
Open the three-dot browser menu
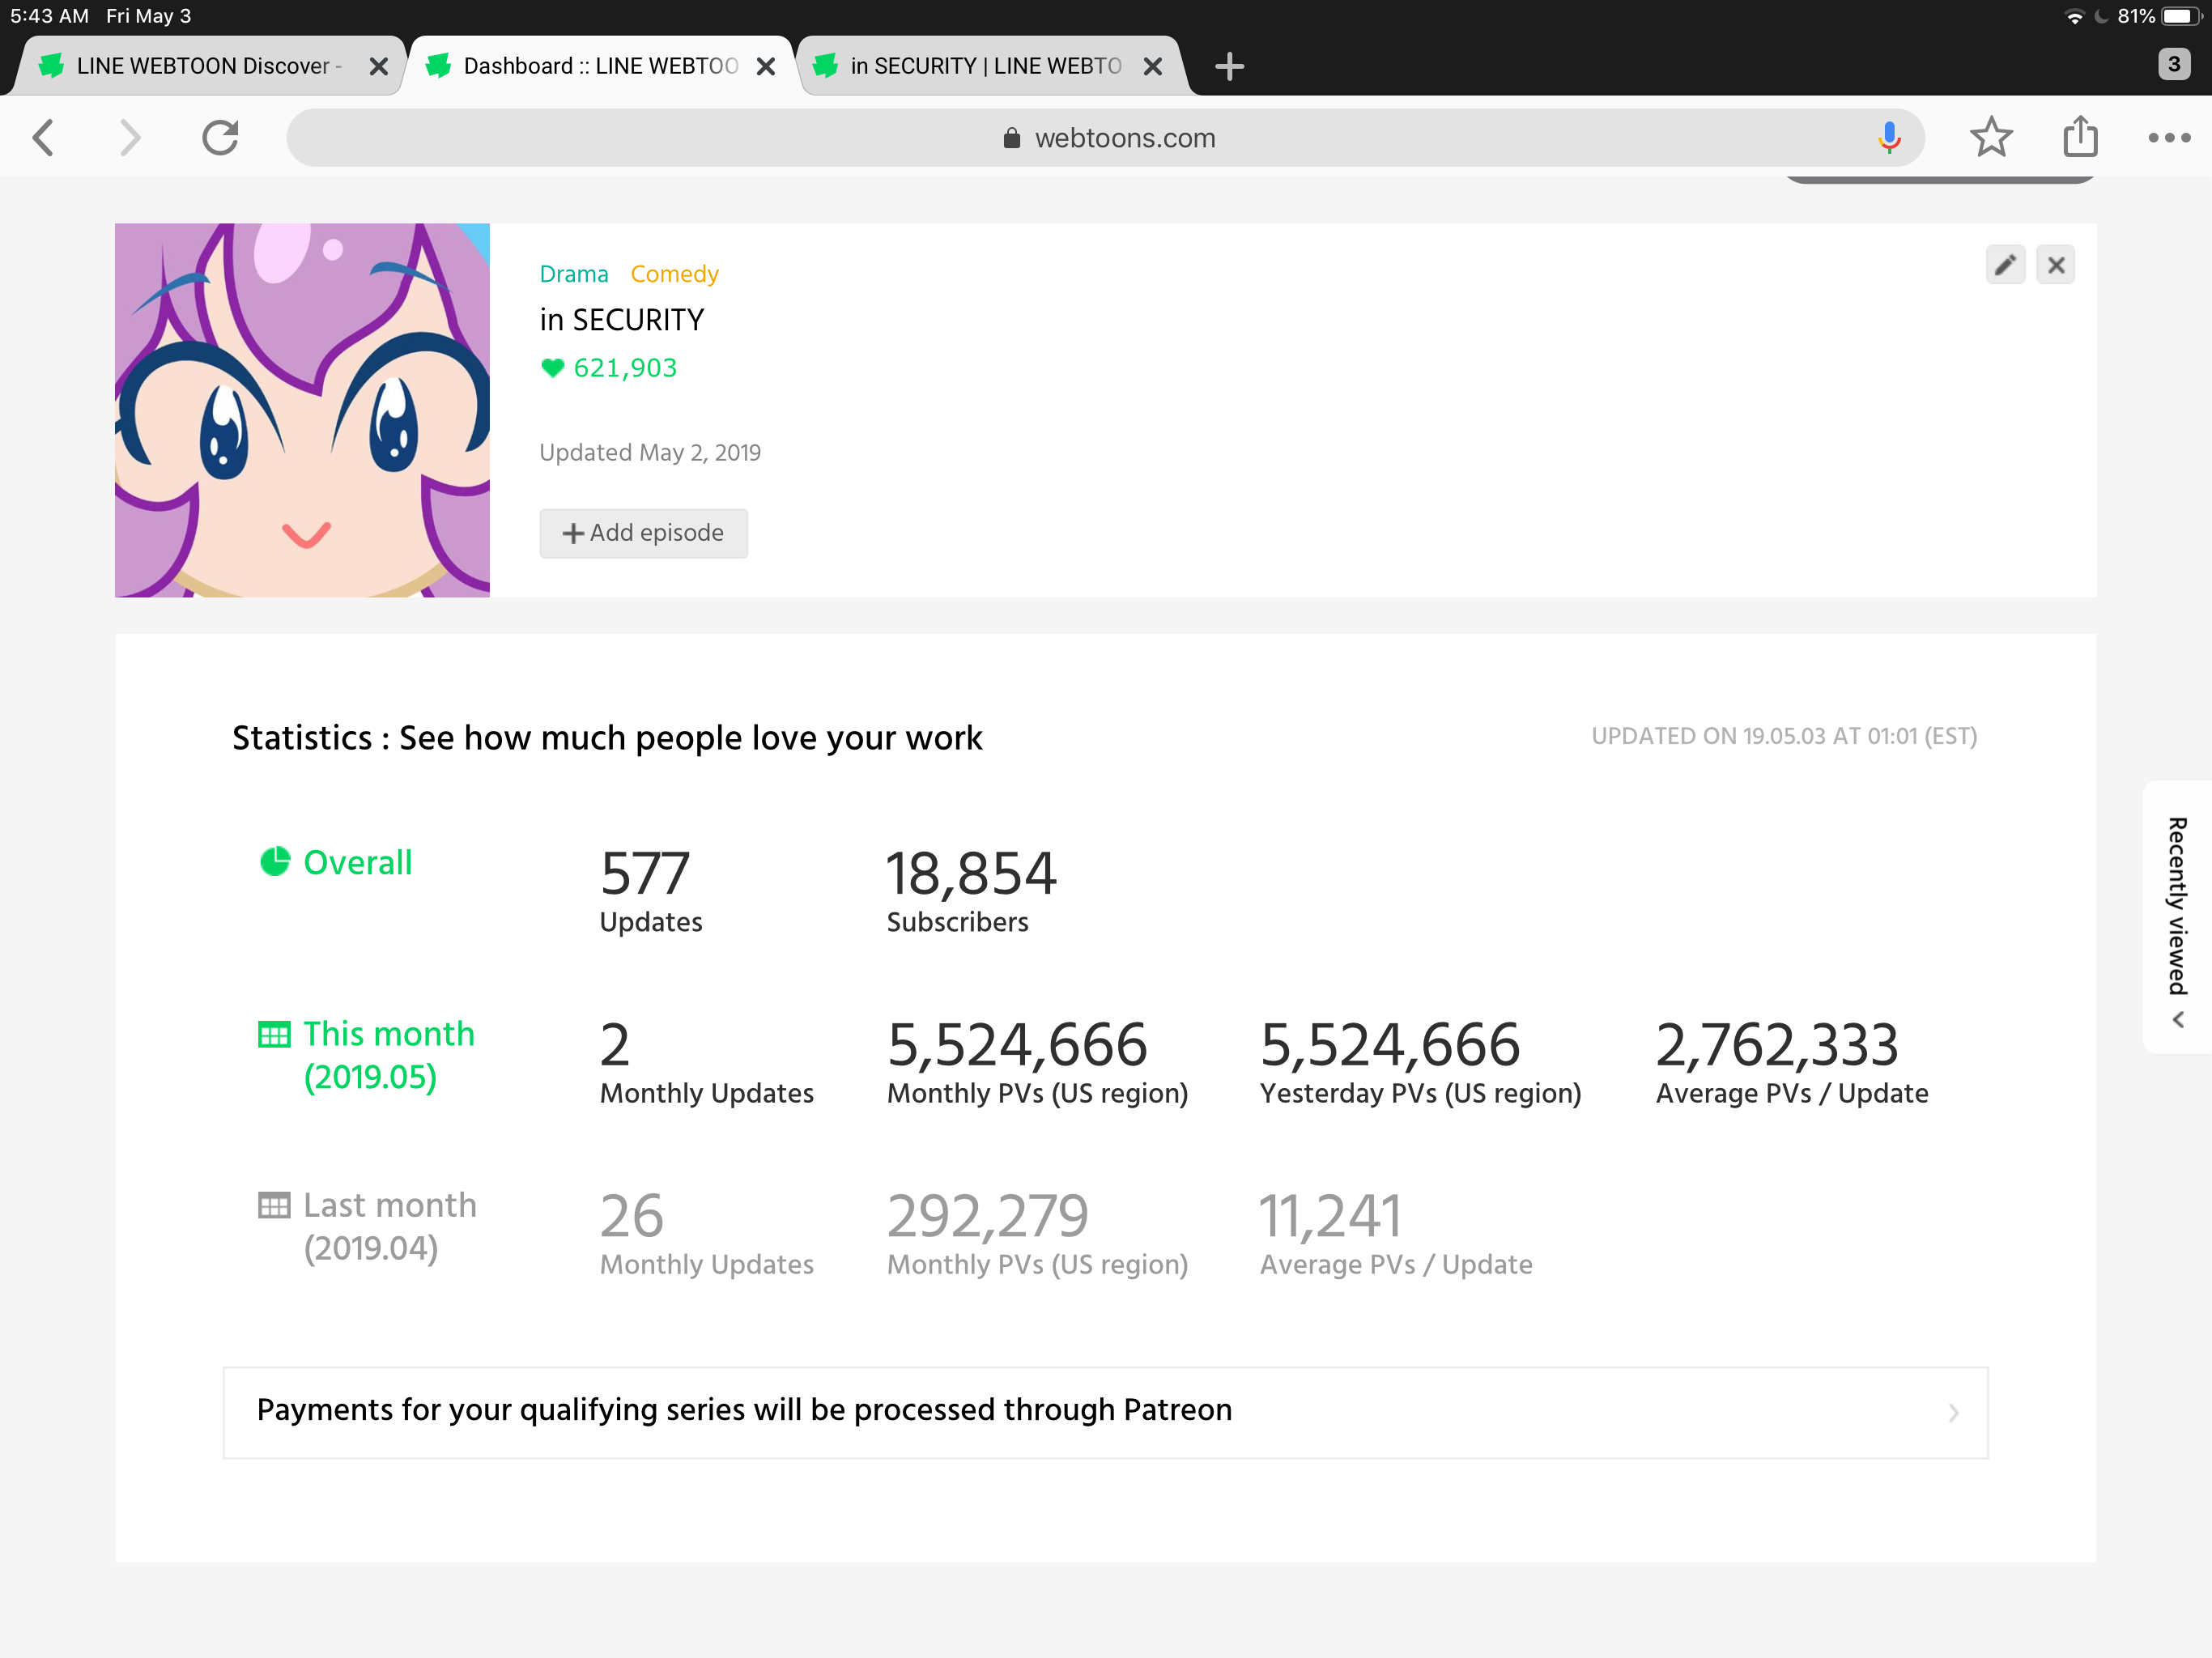(2168, 137)
